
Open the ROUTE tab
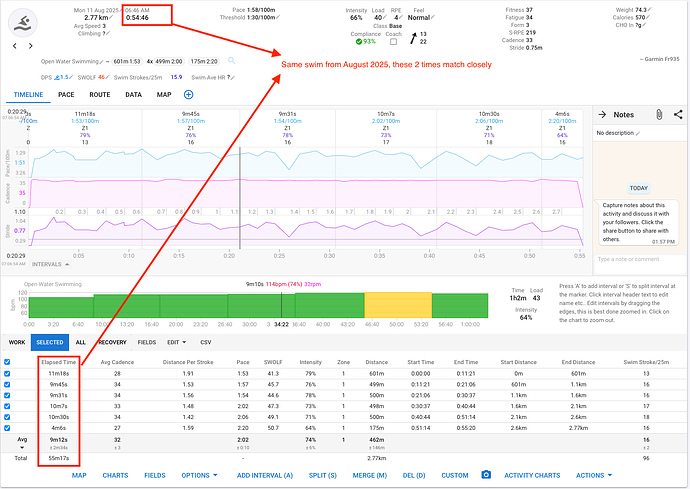click(x=100, y=95)
